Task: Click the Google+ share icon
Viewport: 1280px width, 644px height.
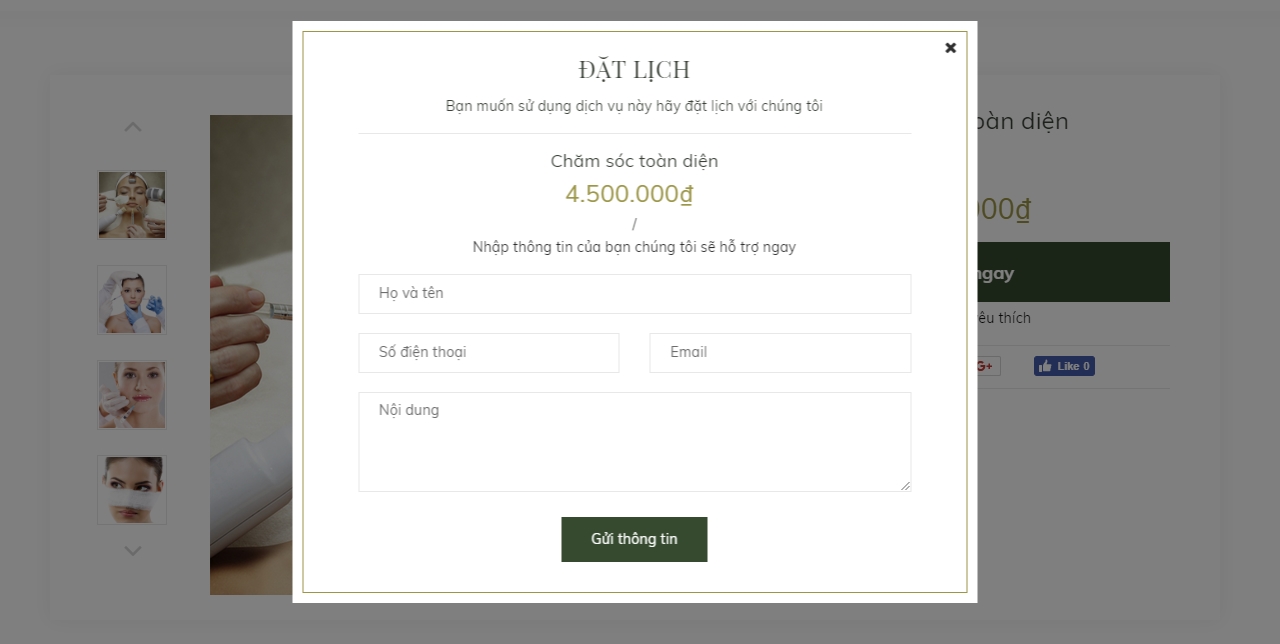Action: 986,366
